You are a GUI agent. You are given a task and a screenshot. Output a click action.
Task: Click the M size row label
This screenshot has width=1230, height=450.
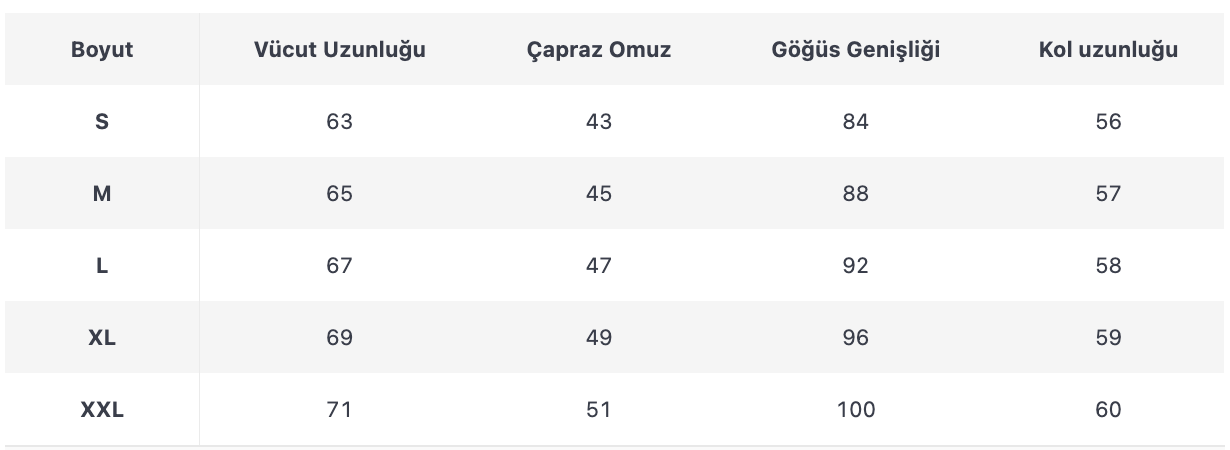[x=102, y=194]
